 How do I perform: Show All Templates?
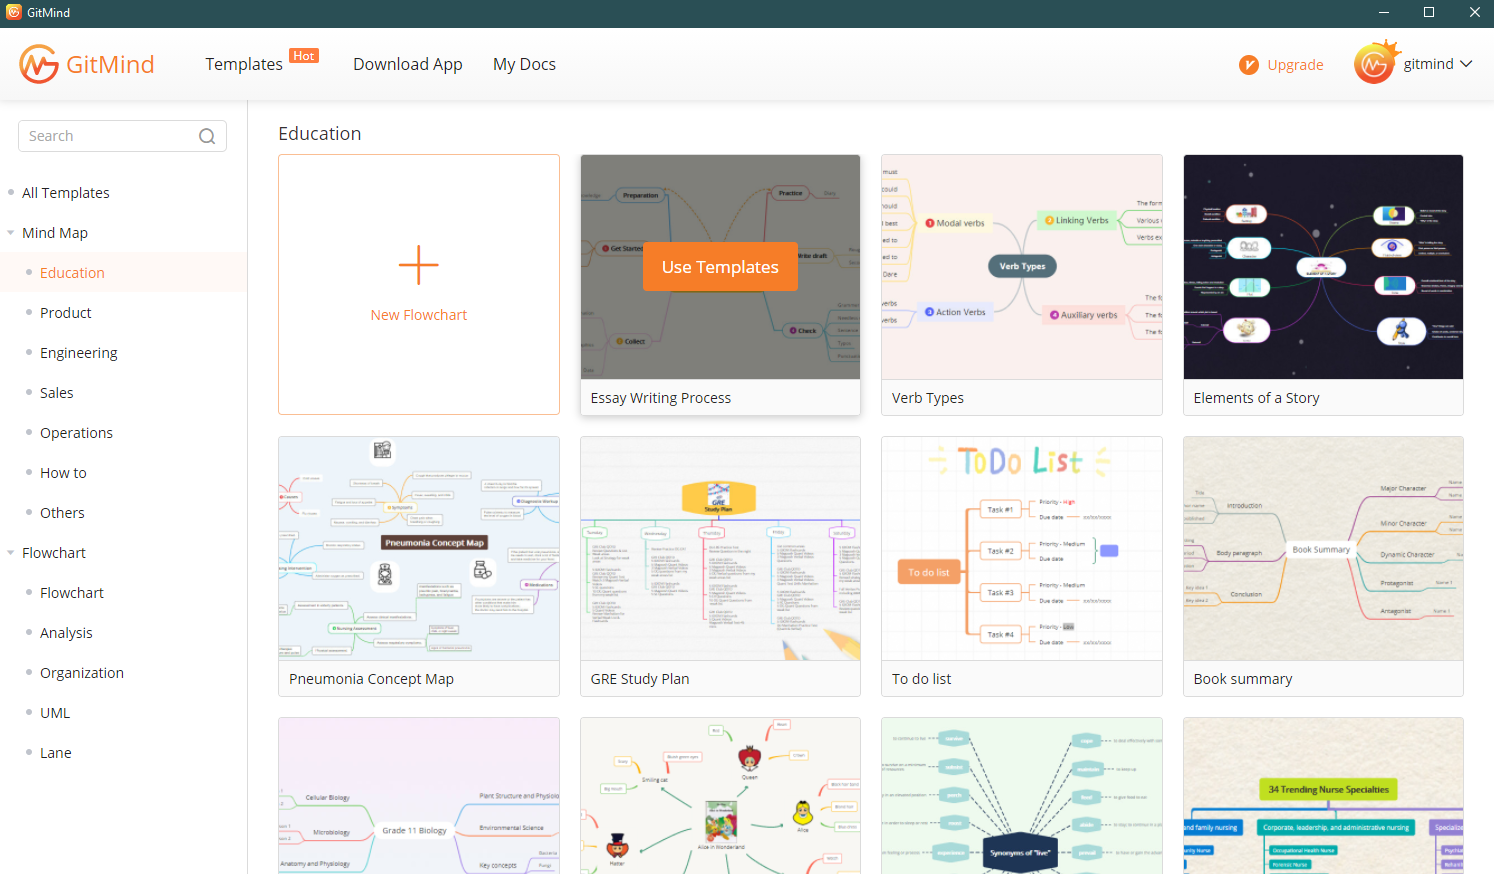pyautogui.click(x=66, y=193)
